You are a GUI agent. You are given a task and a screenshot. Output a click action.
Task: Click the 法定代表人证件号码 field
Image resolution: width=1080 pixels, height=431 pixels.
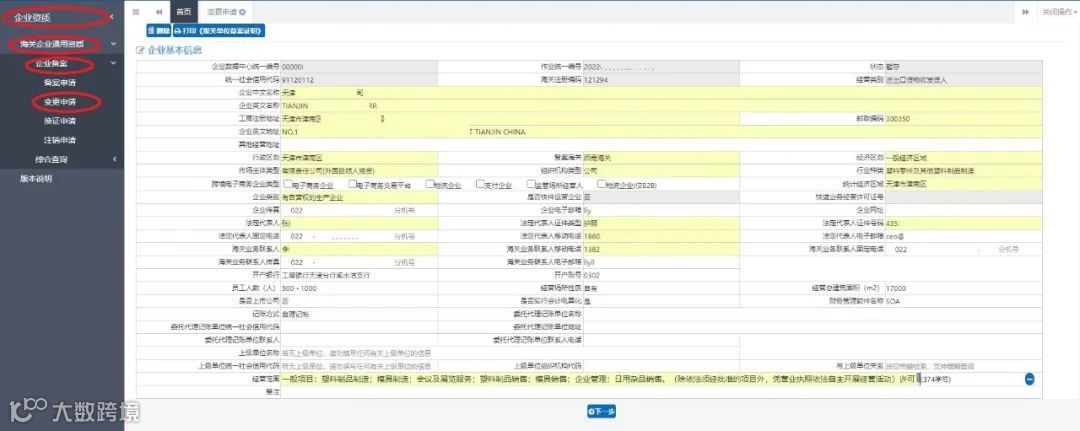(963, 223)
